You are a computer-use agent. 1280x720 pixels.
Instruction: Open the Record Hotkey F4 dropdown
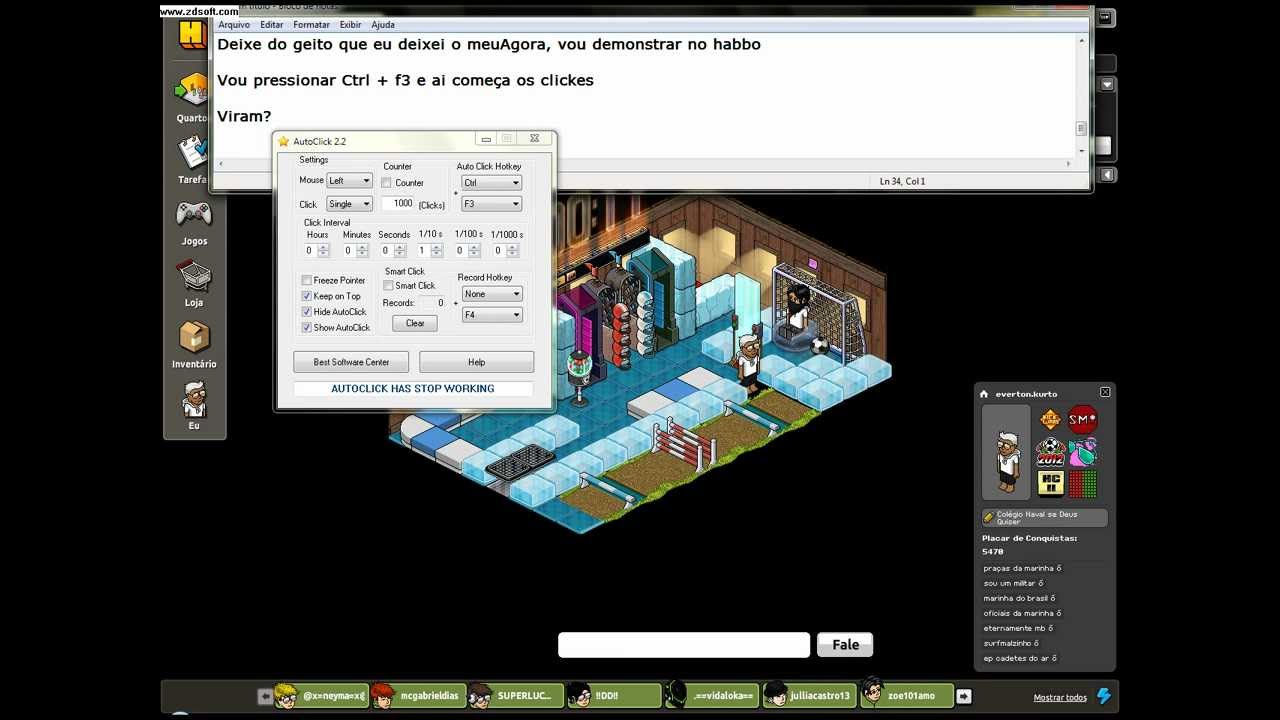pos(492,315)
